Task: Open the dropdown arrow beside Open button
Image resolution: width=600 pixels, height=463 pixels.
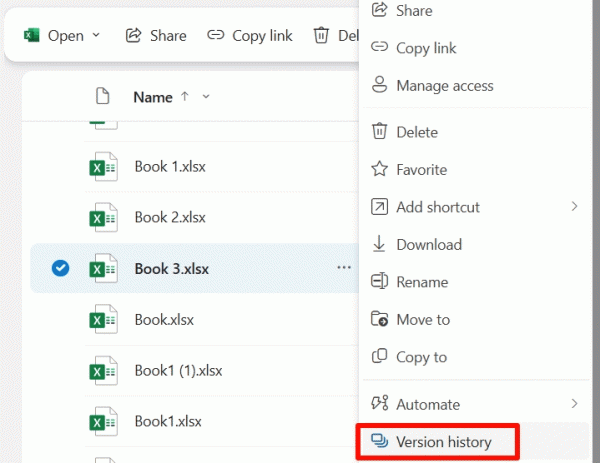Action: click(x=97, y=35)
